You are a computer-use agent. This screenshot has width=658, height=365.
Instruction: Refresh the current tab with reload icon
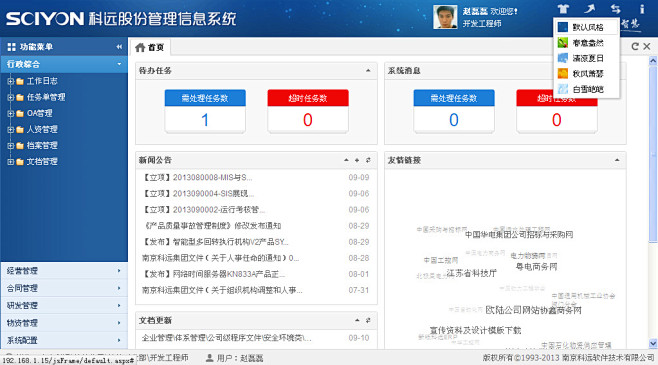(x=635, y=47)
